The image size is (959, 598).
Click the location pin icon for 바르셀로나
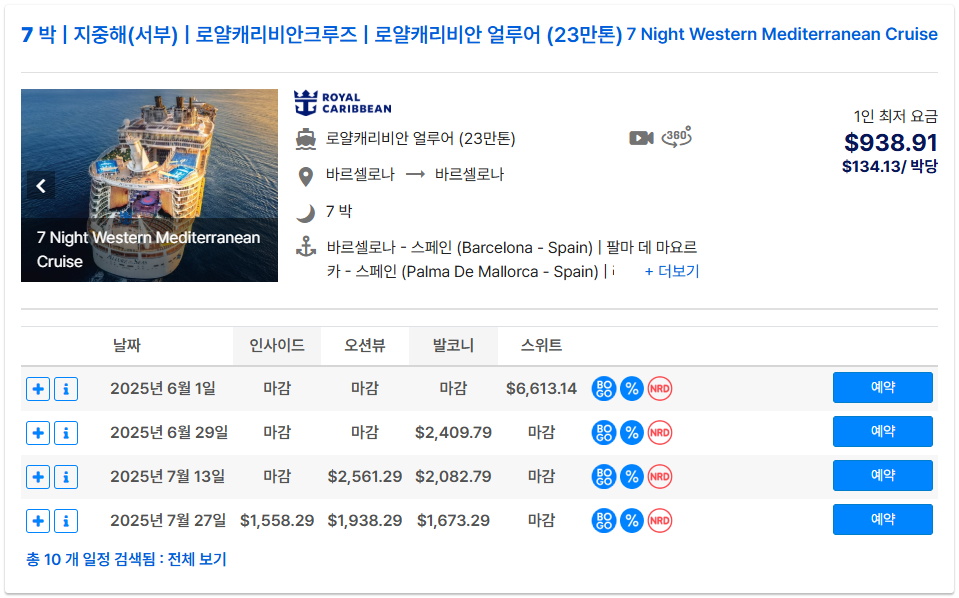pyautogui.click(x=305, y=177)
